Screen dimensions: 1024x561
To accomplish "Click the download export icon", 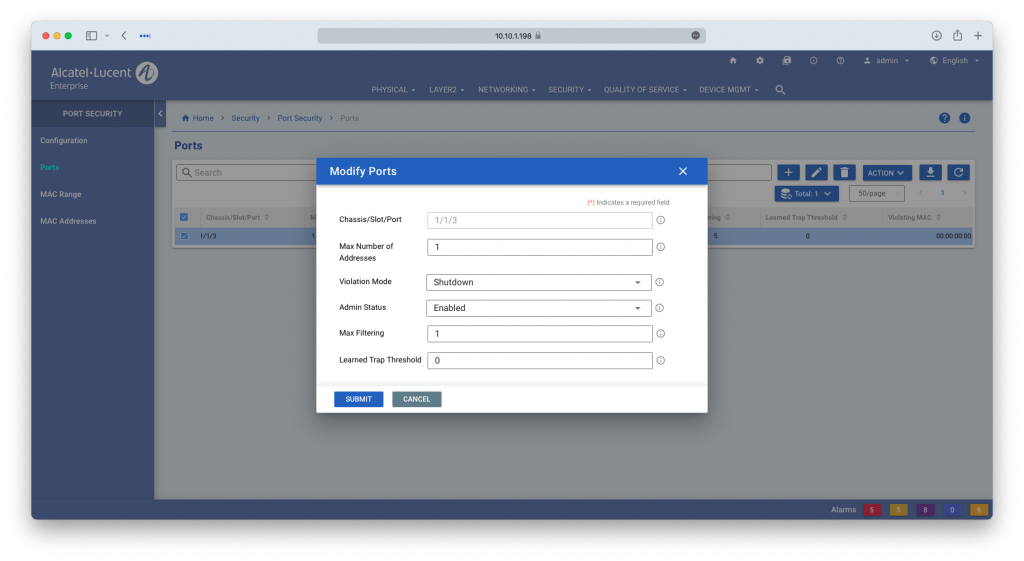I will coord(930,173).
